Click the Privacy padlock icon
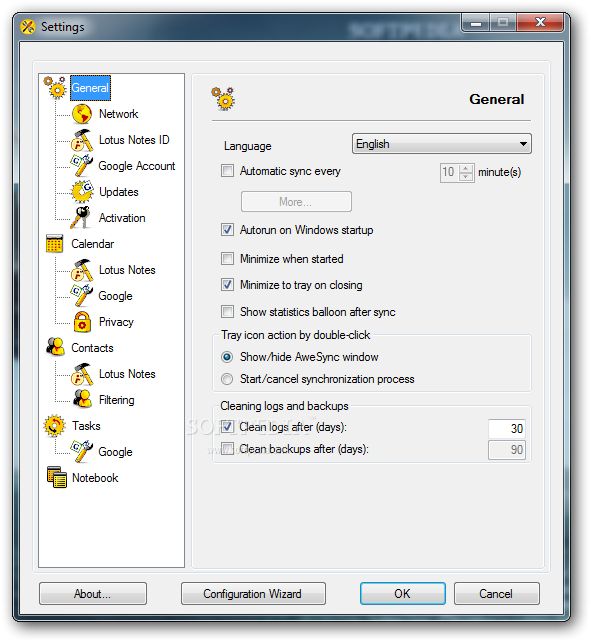 [x=82, y=322]
